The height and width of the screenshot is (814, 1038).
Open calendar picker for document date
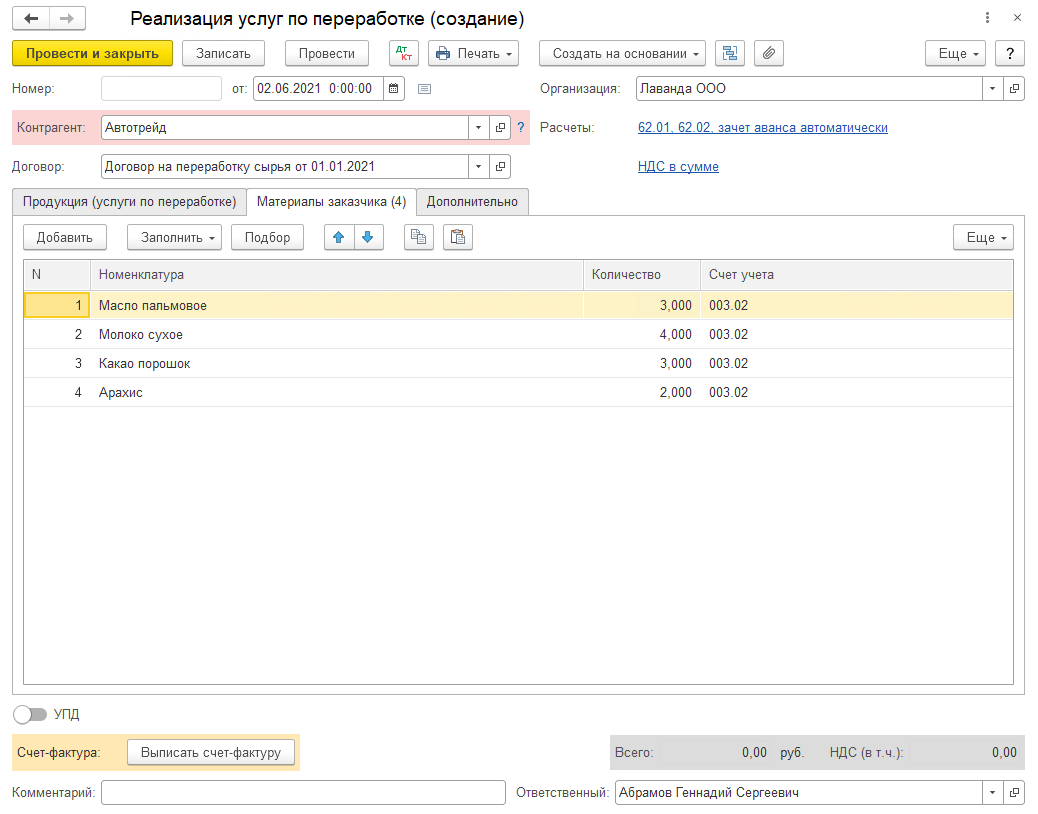click(393, 89)
